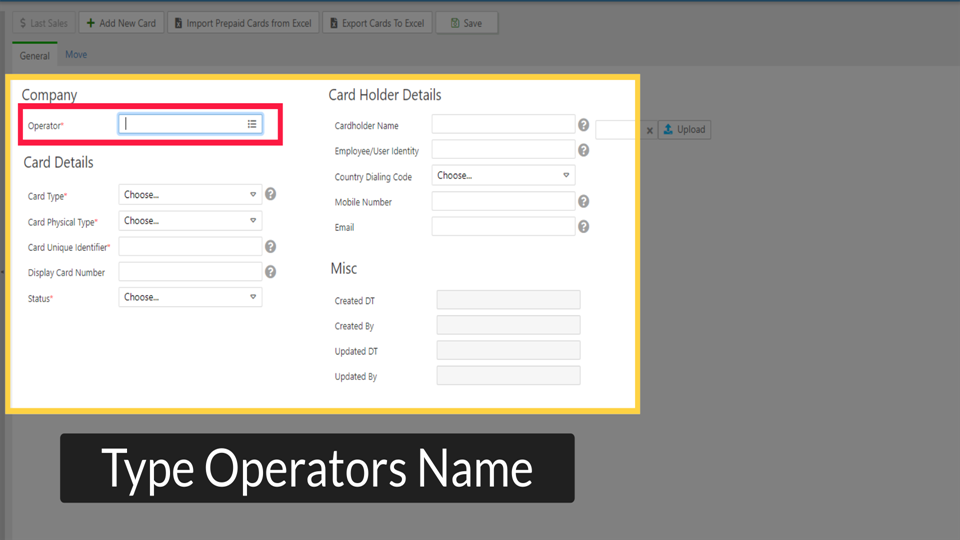Click the Updated DT field
The width and height of the screenshot is (960, 540).
pyautogui.click(x=508, y=350)
